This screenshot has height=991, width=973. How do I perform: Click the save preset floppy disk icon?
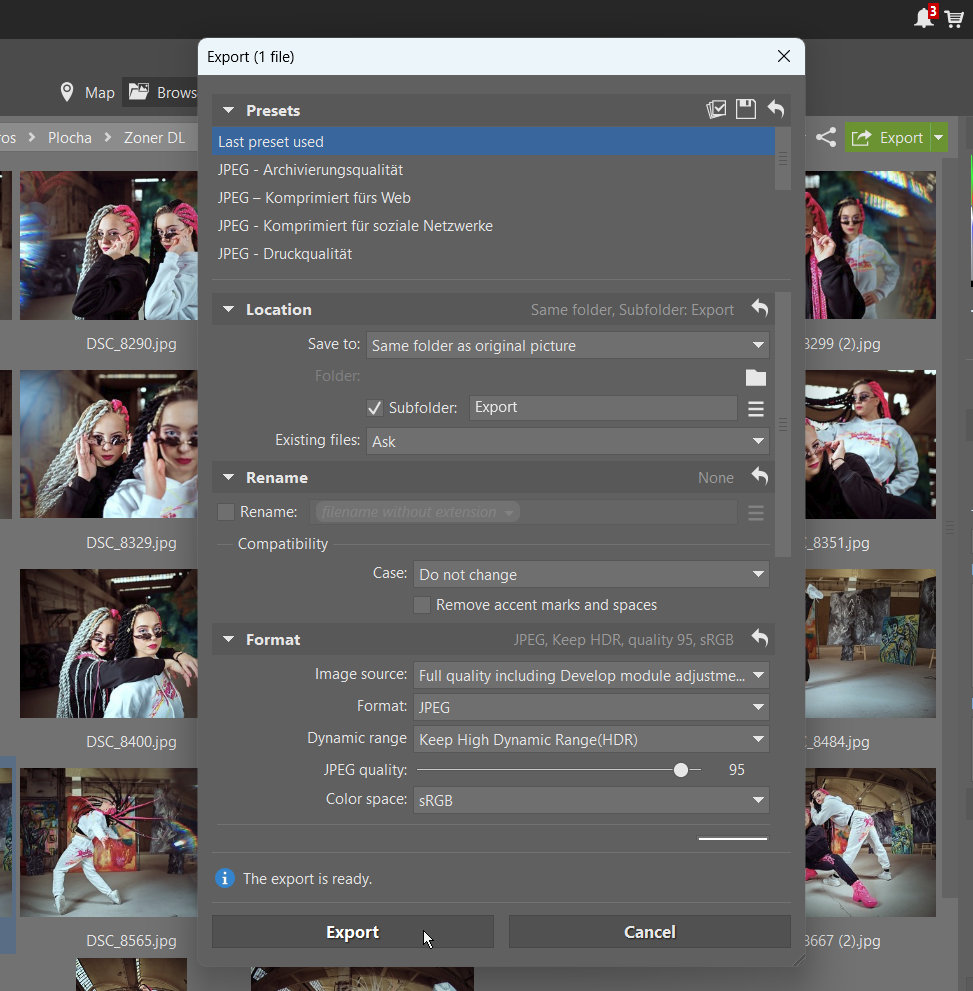pos(746,110)
